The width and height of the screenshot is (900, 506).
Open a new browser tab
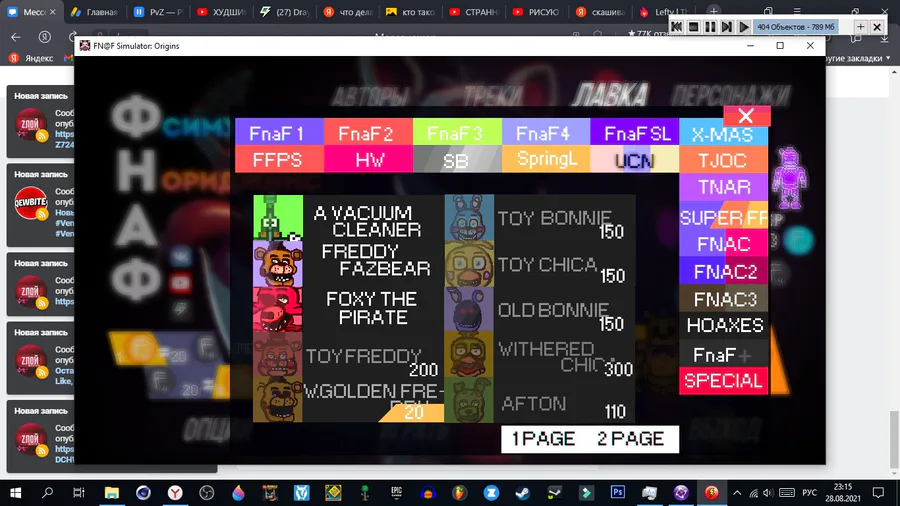pos(713,11)
